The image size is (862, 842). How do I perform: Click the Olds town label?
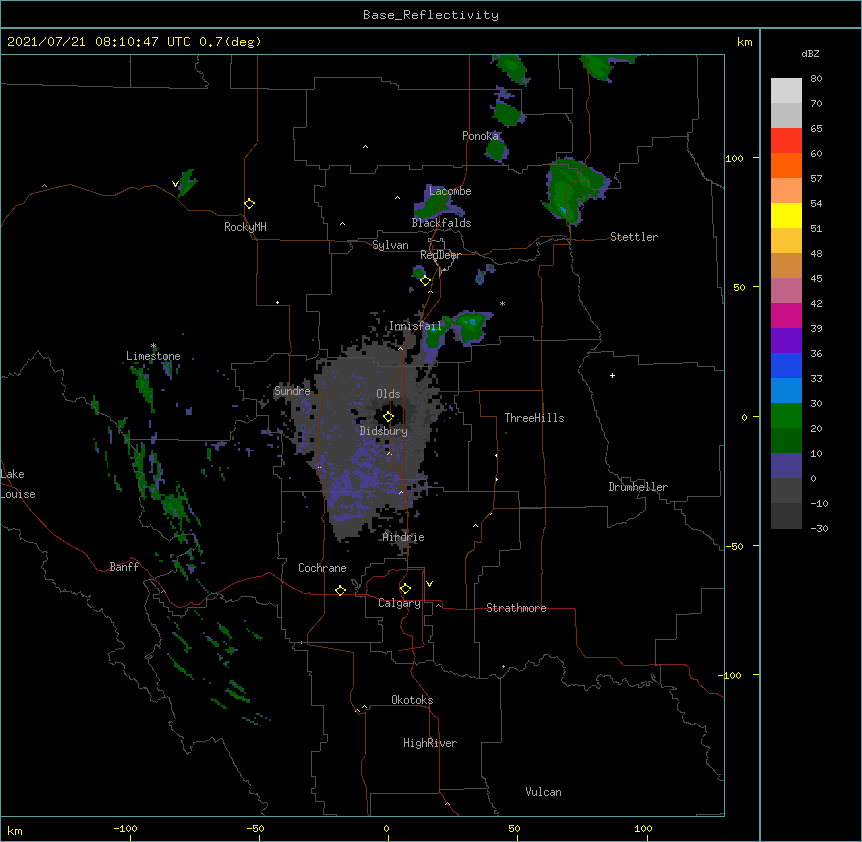point(388,394)
